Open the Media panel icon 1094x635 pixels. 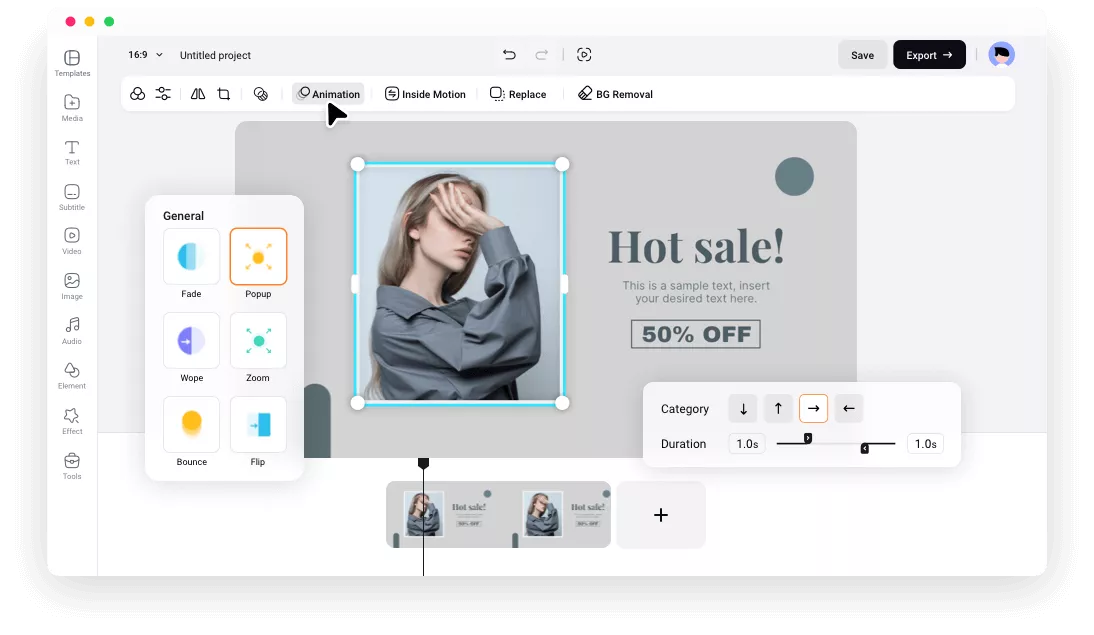pyautogui.click(x=72, y=107)
